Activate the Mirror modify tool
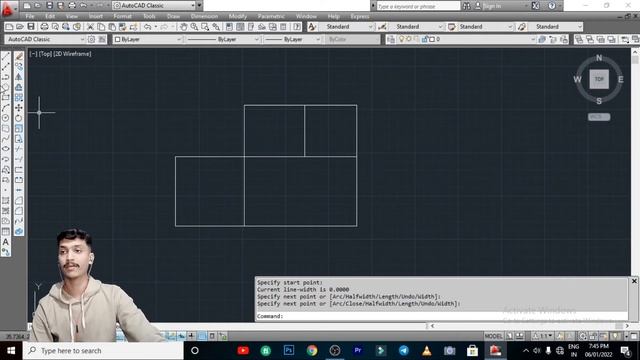The height and width of the screenshot is (360, 640). pos(19,77)
